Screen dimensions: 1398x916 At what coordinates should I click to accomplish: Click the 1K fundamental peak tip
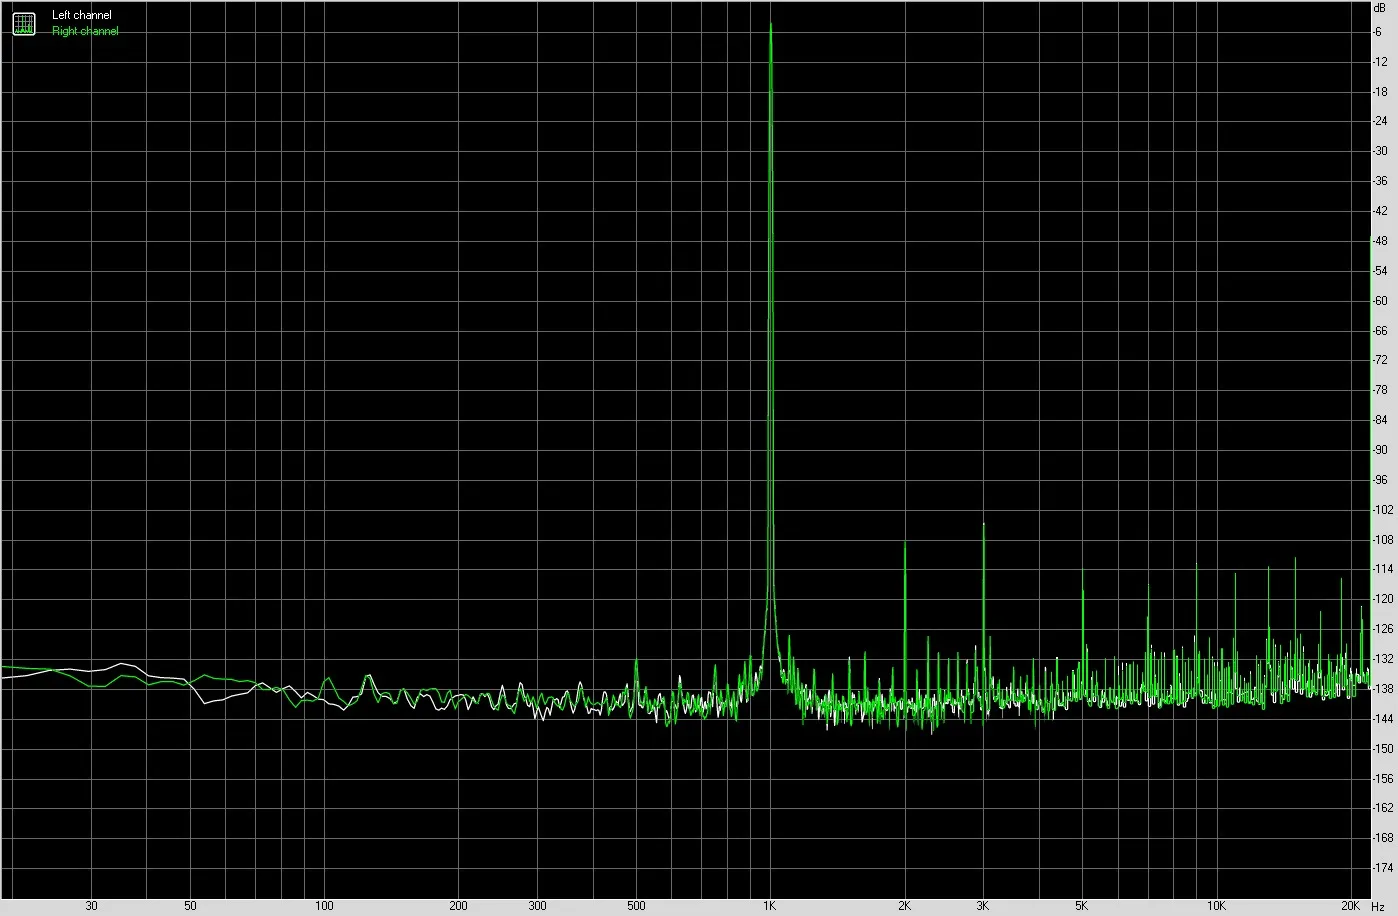[x=770, y=25]
